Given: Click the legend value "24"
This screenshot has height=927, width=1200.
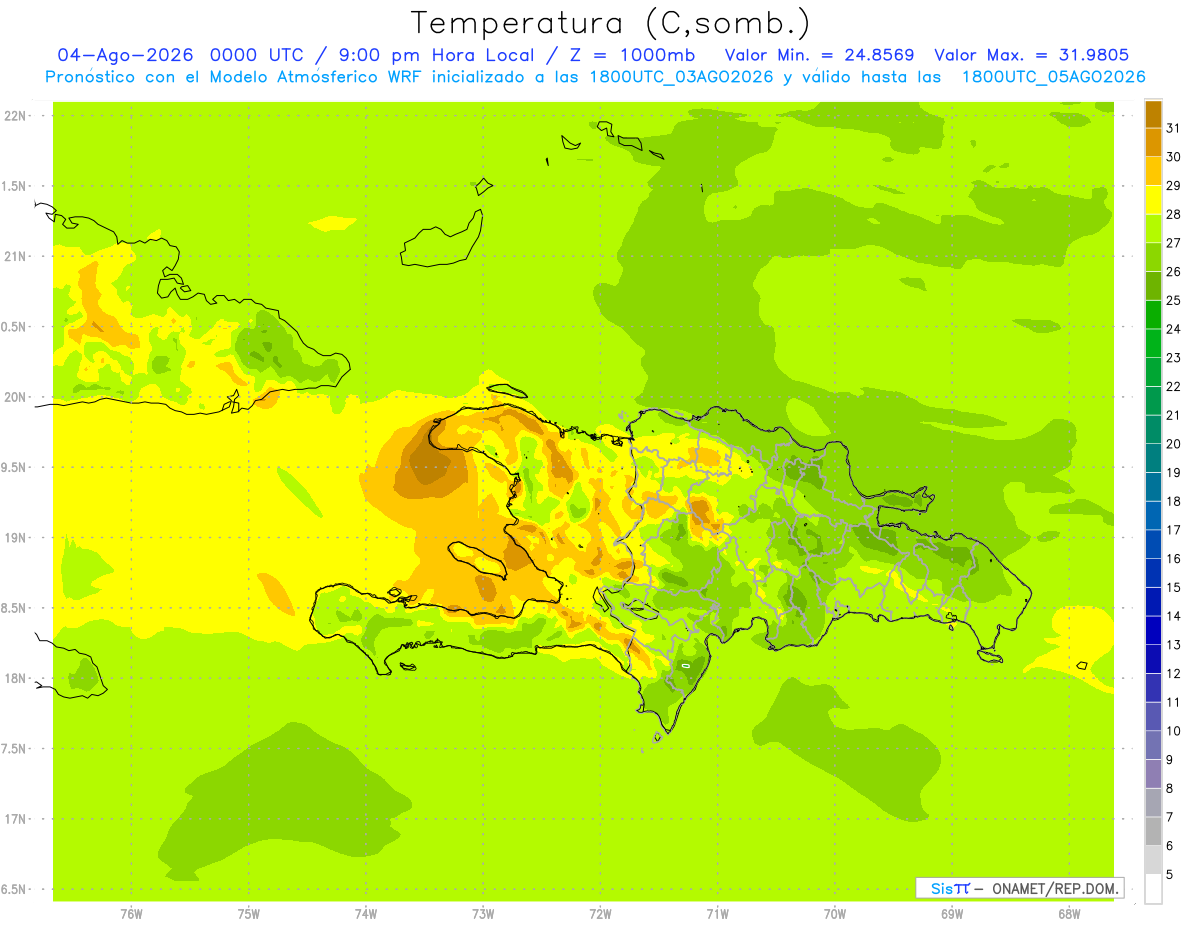Looking at the screenshot, I should point(1174,328).
